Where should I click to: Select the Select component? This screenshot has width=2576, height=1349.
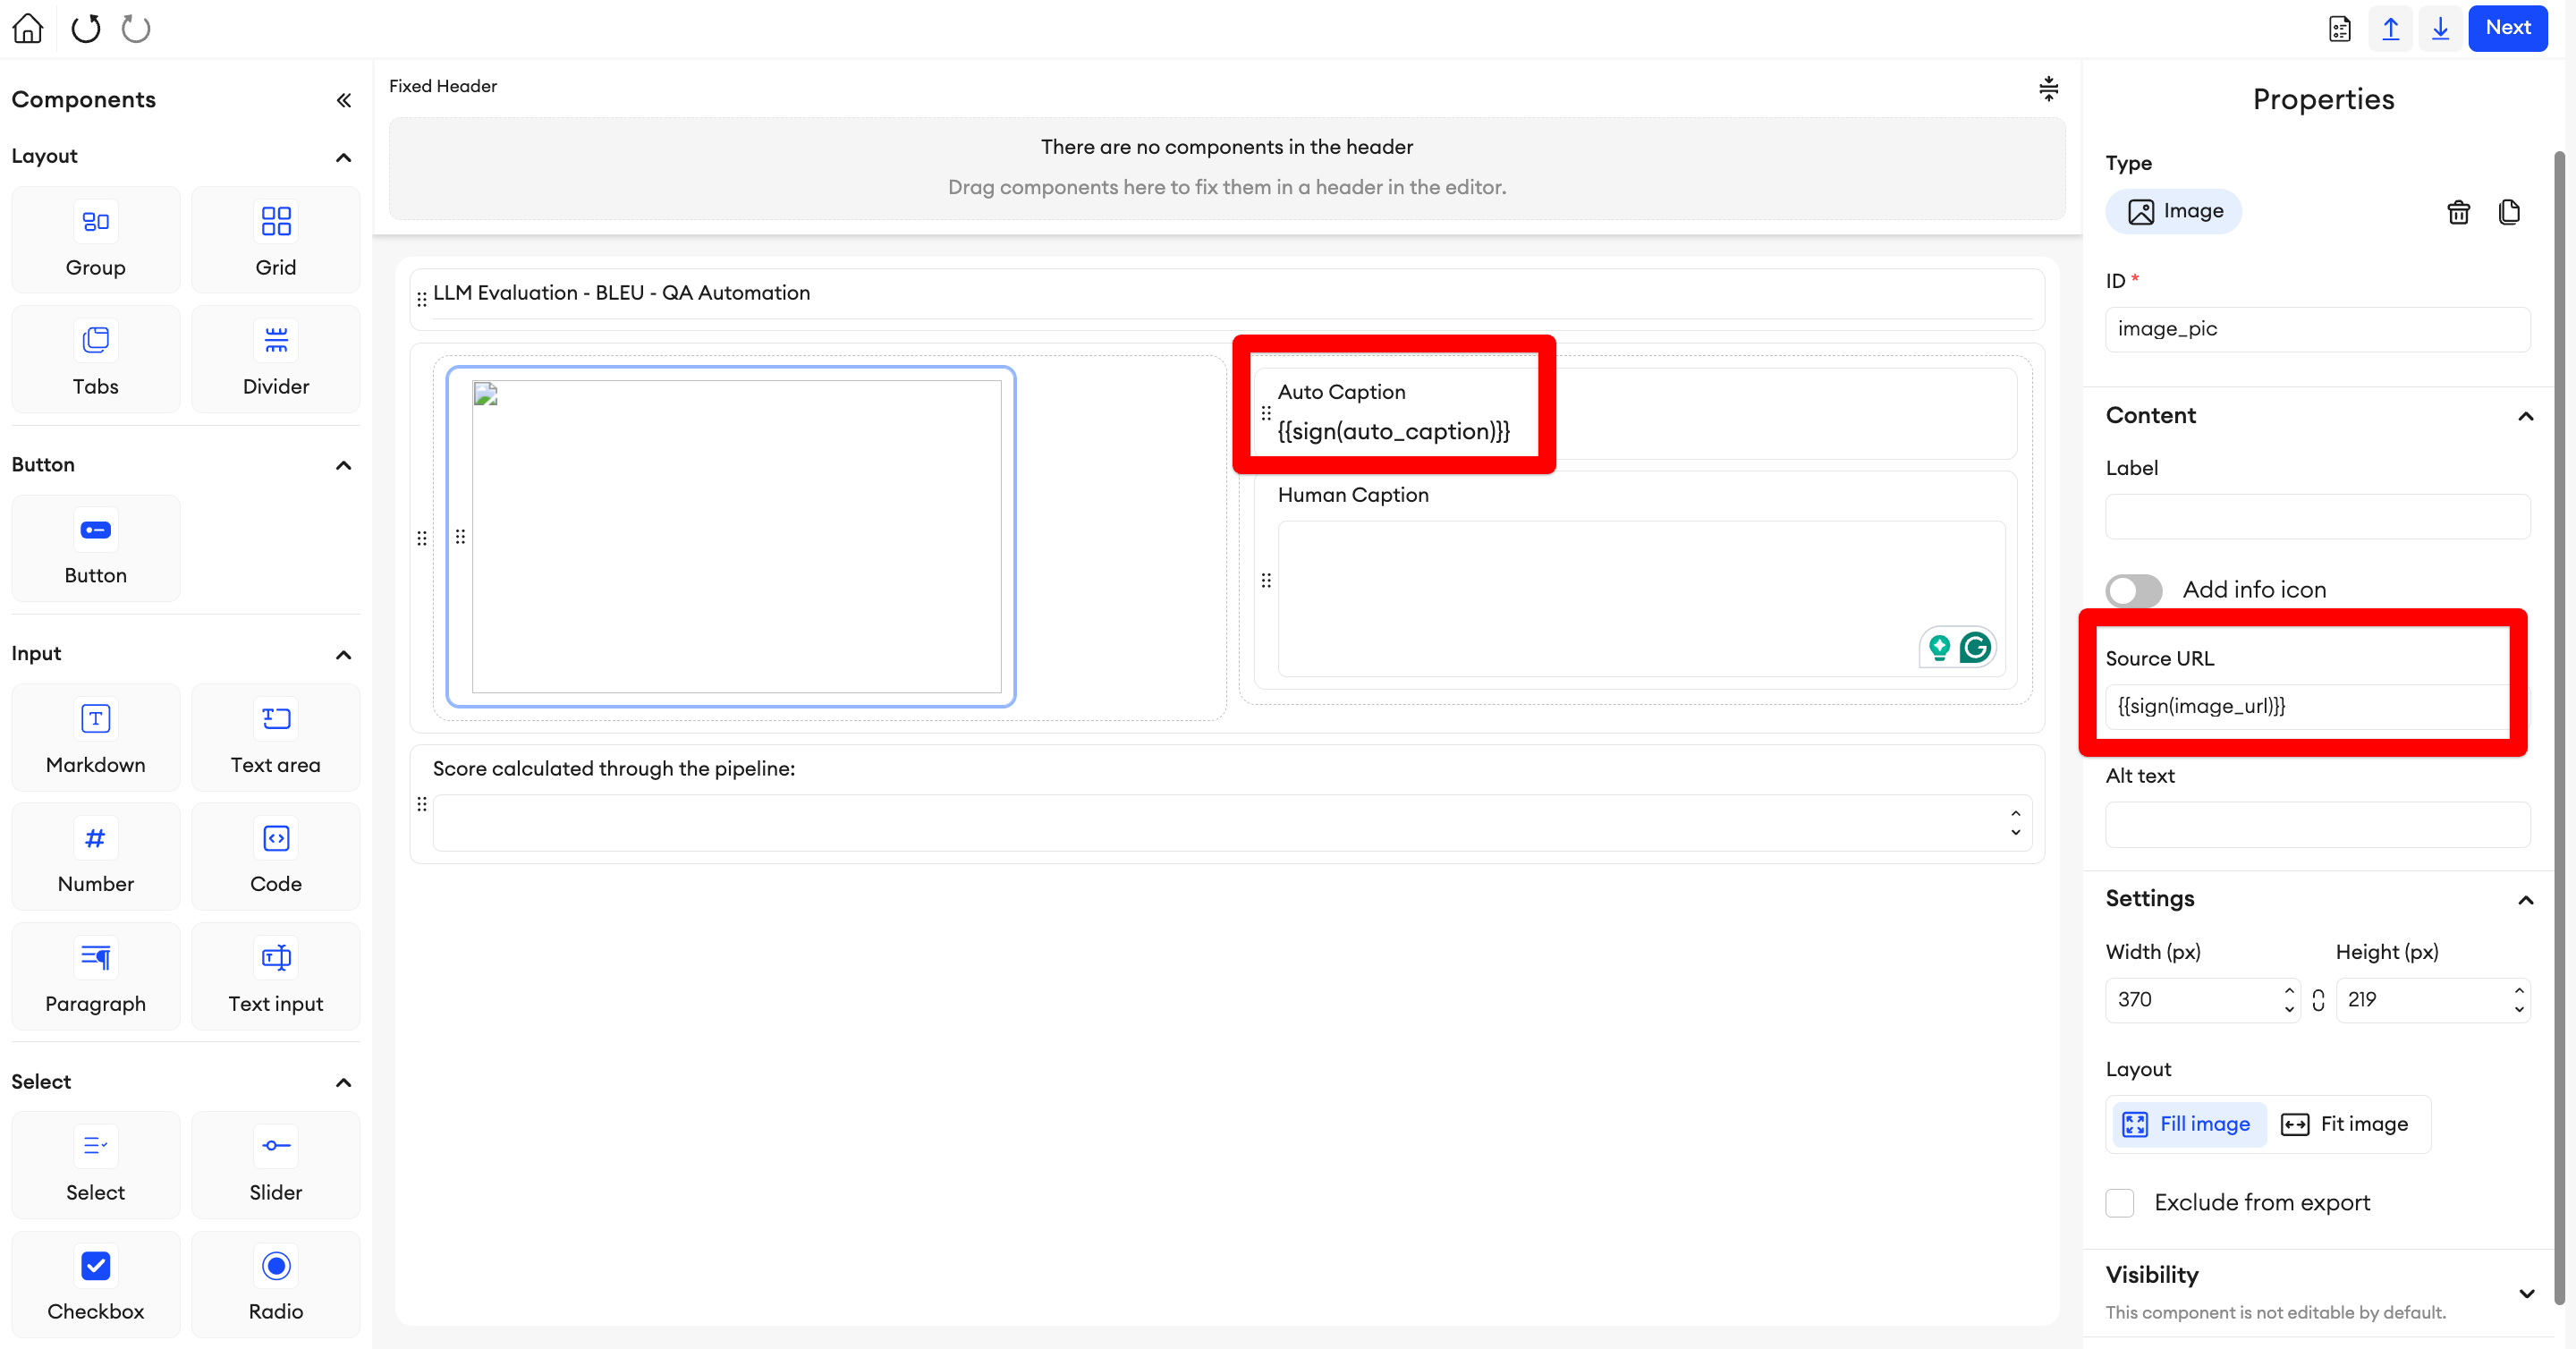[x=96, y=1165]
